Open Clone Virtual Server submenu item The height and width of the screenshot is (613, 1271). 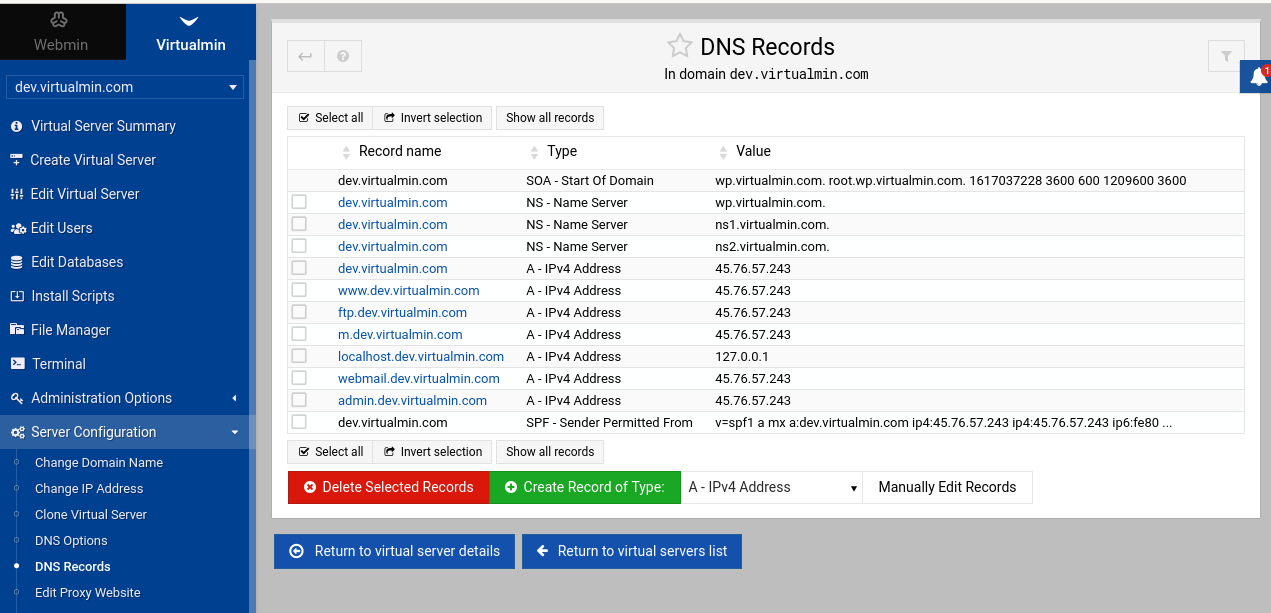91,515
